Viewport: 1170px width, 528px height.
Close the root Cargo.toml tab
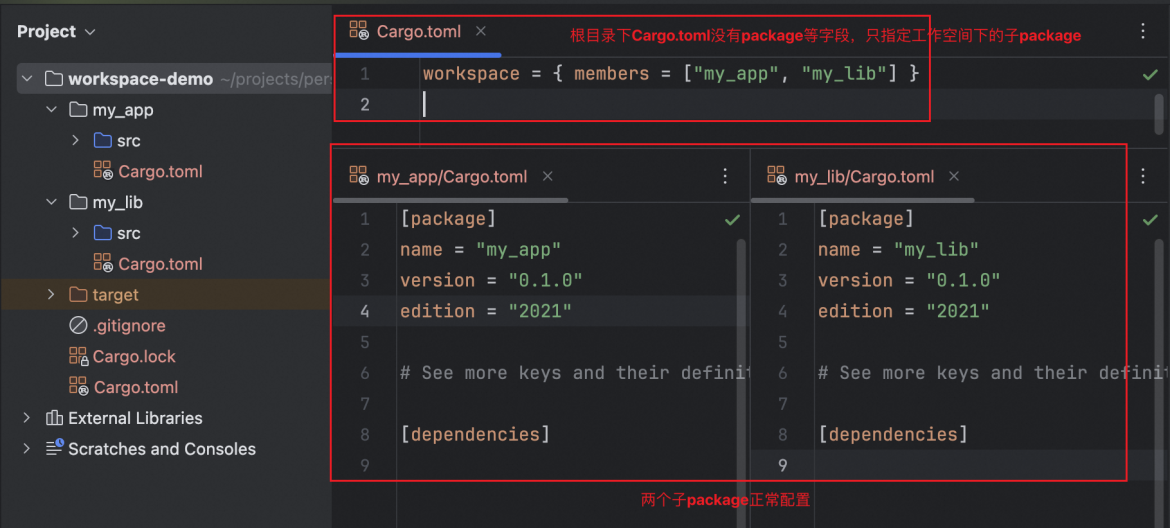coord(481,31)
